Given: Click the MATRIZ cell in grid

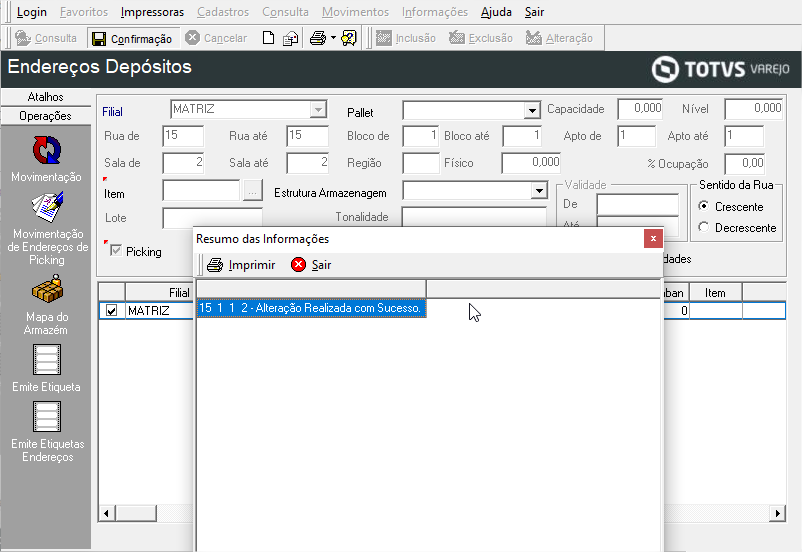Looking at the screenshot, I should coord(159,311).
